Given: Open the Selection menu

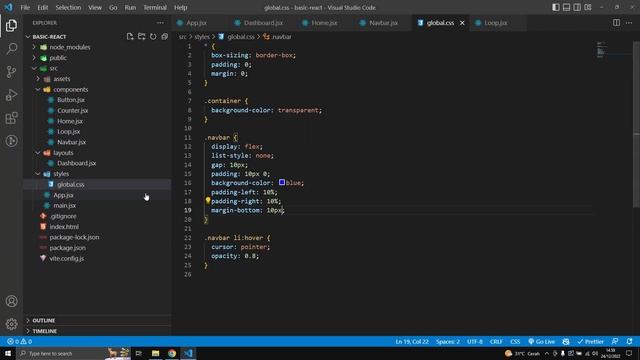Looking at the screenshot, I should tap(68, 7).
